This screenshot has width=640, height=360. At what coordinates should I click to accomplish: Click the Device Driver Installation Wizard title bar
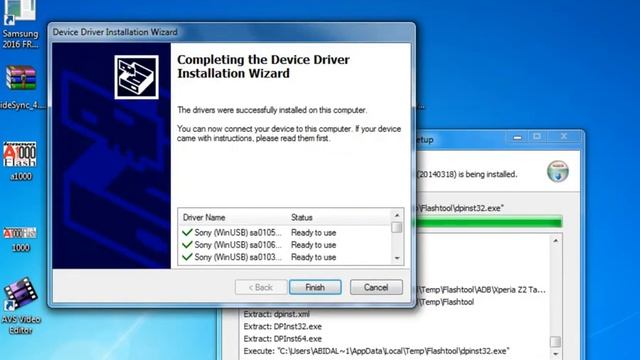(231, 32)
